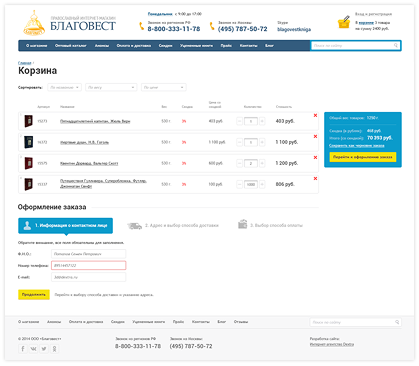Click the quantity box showing 1000
This screenshot has height=366, width=419.
point(251,184)
